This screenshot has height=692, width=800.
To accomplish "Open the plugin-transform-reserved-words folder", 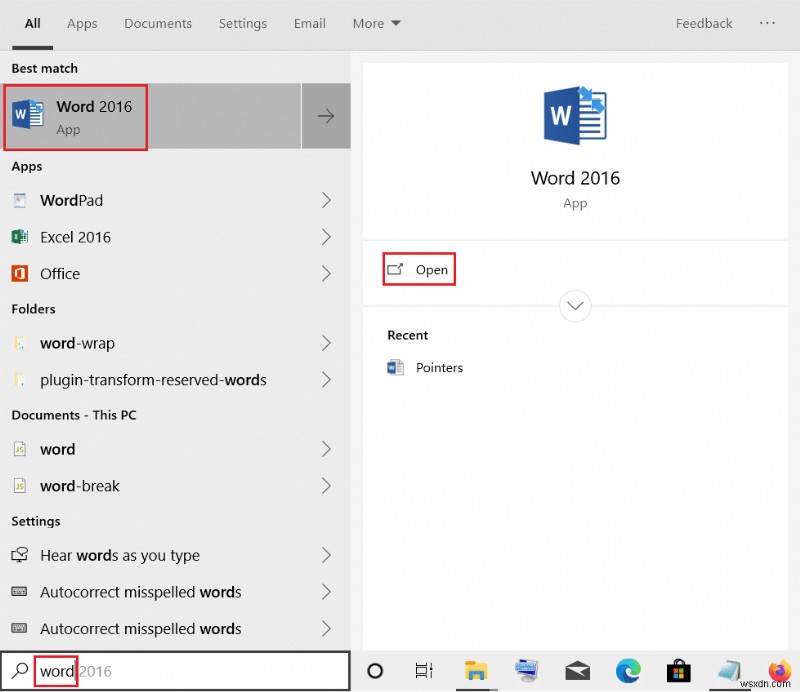I will pyautogui.click(x=140, y=380).
